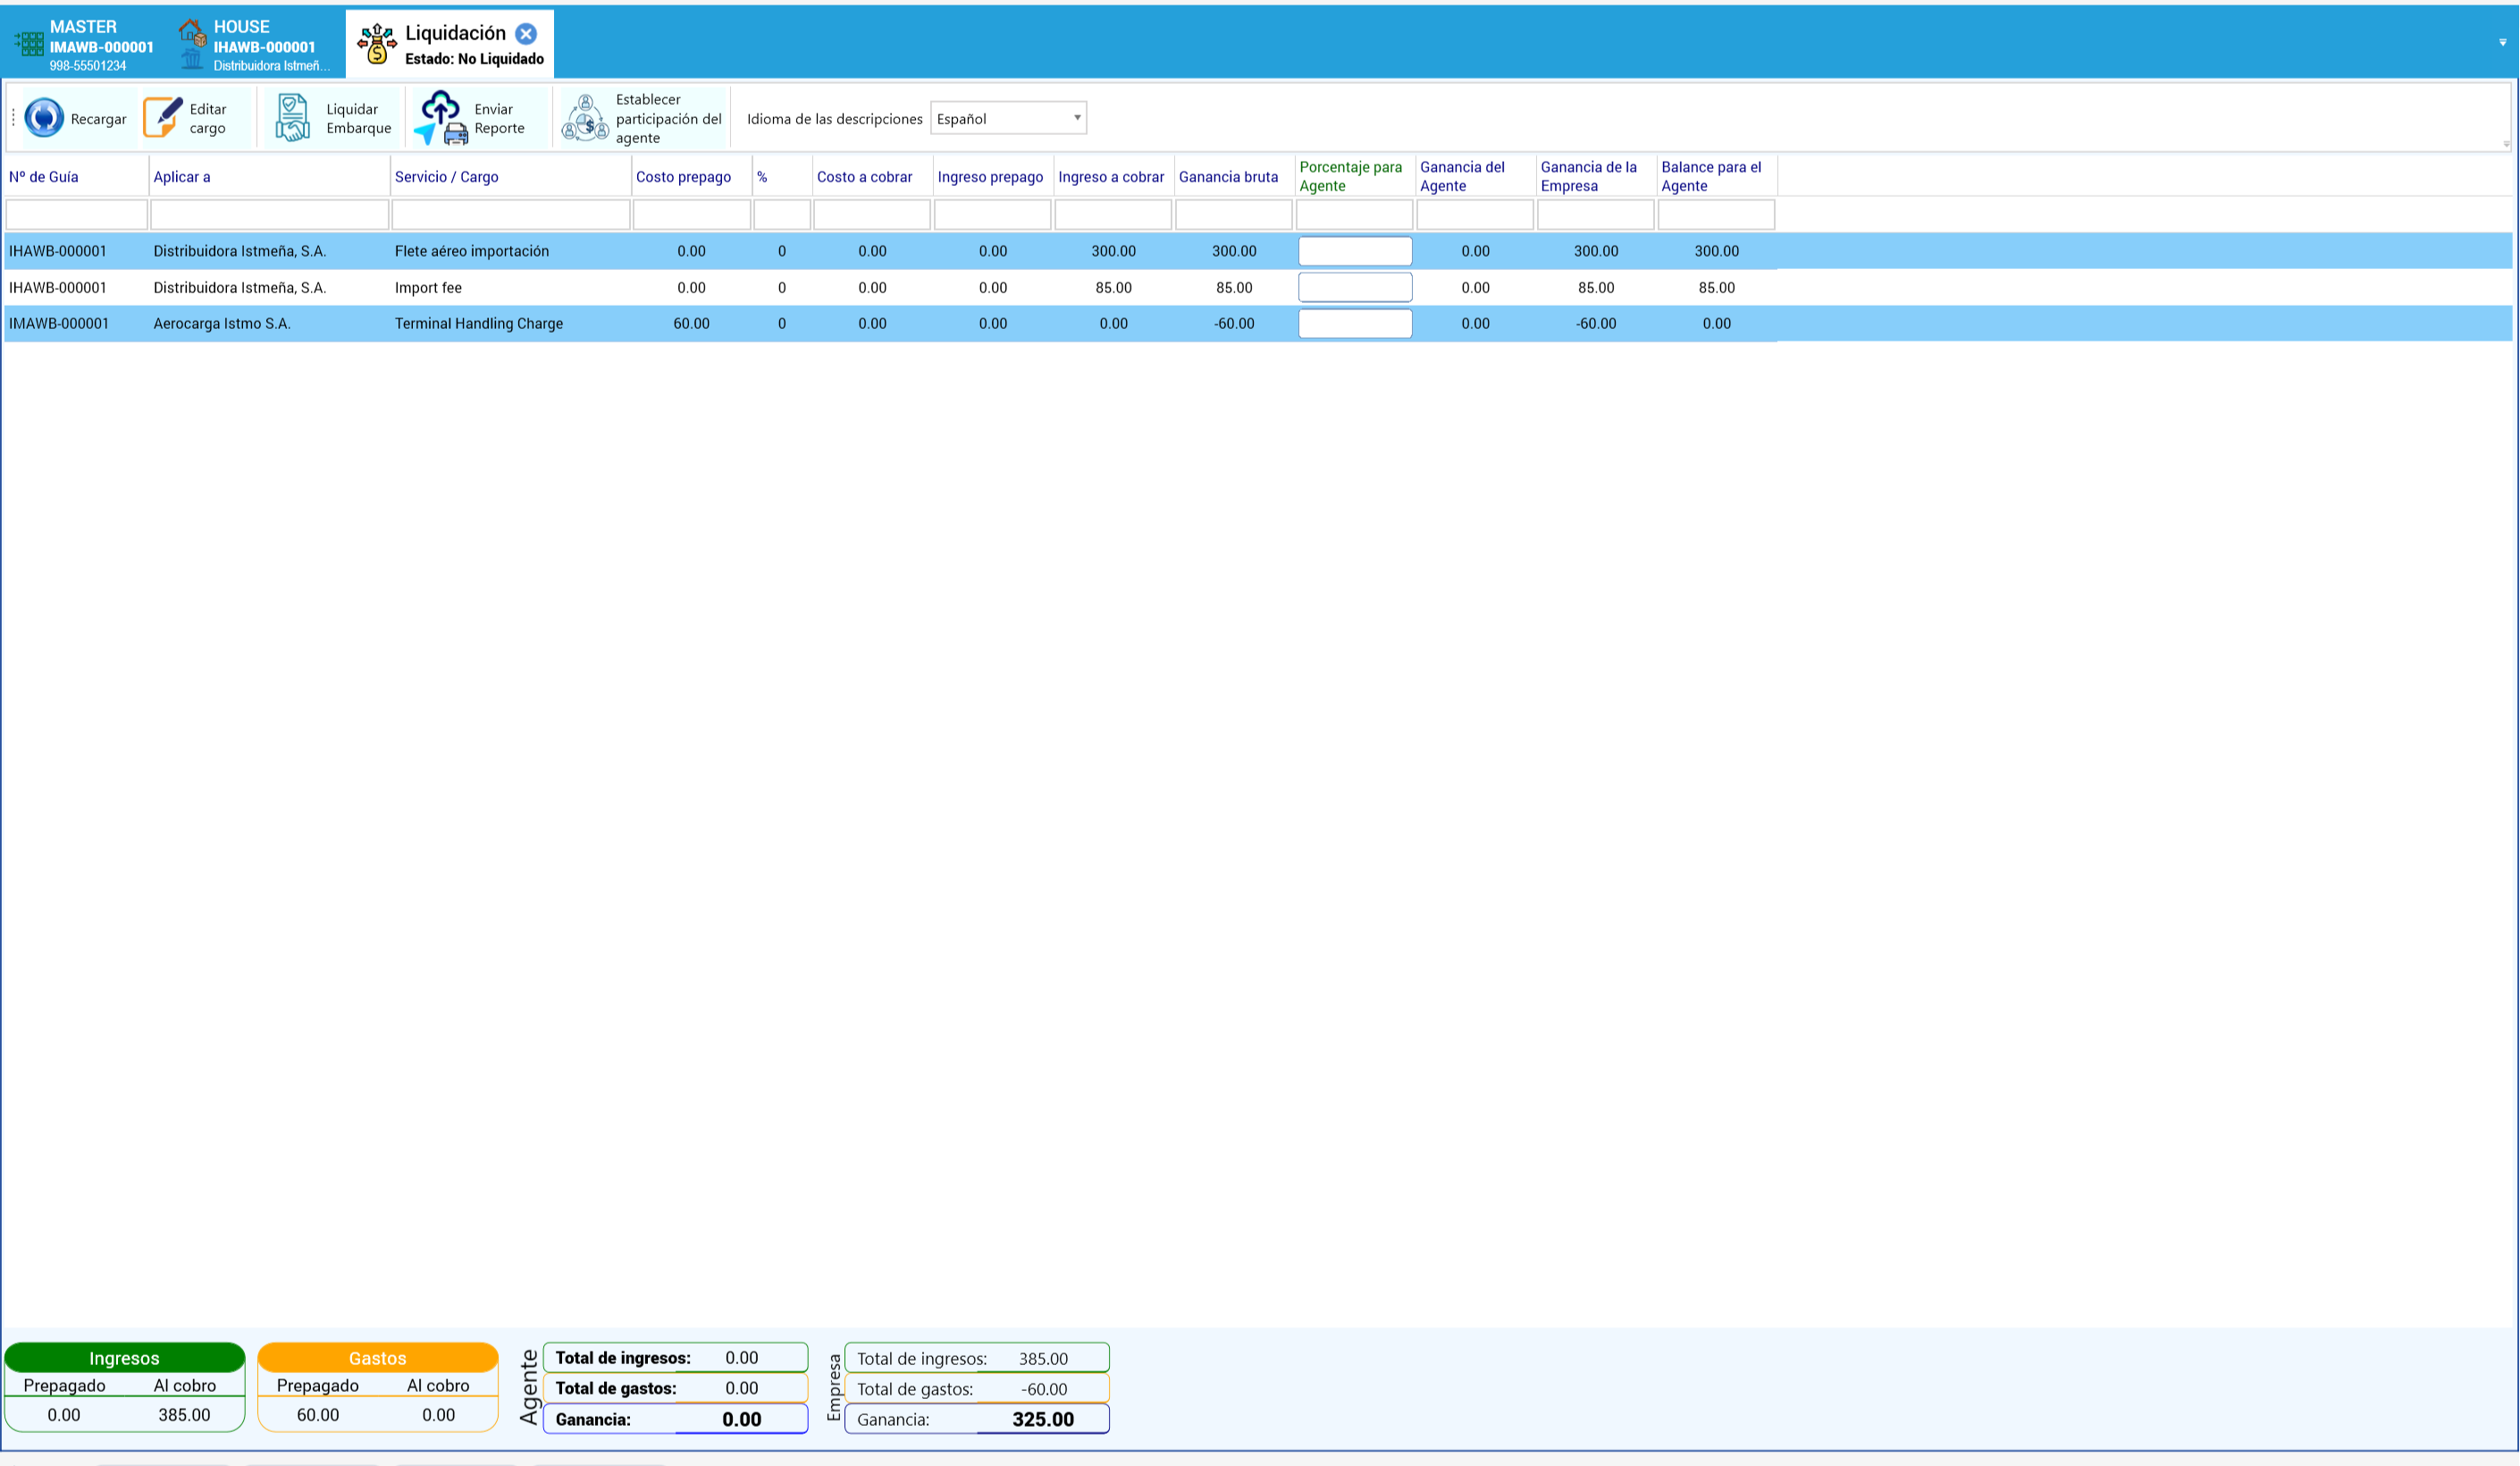Select the Flete aéreo importación row
Viewport: 2520px width, 1466px height.
1258,251
